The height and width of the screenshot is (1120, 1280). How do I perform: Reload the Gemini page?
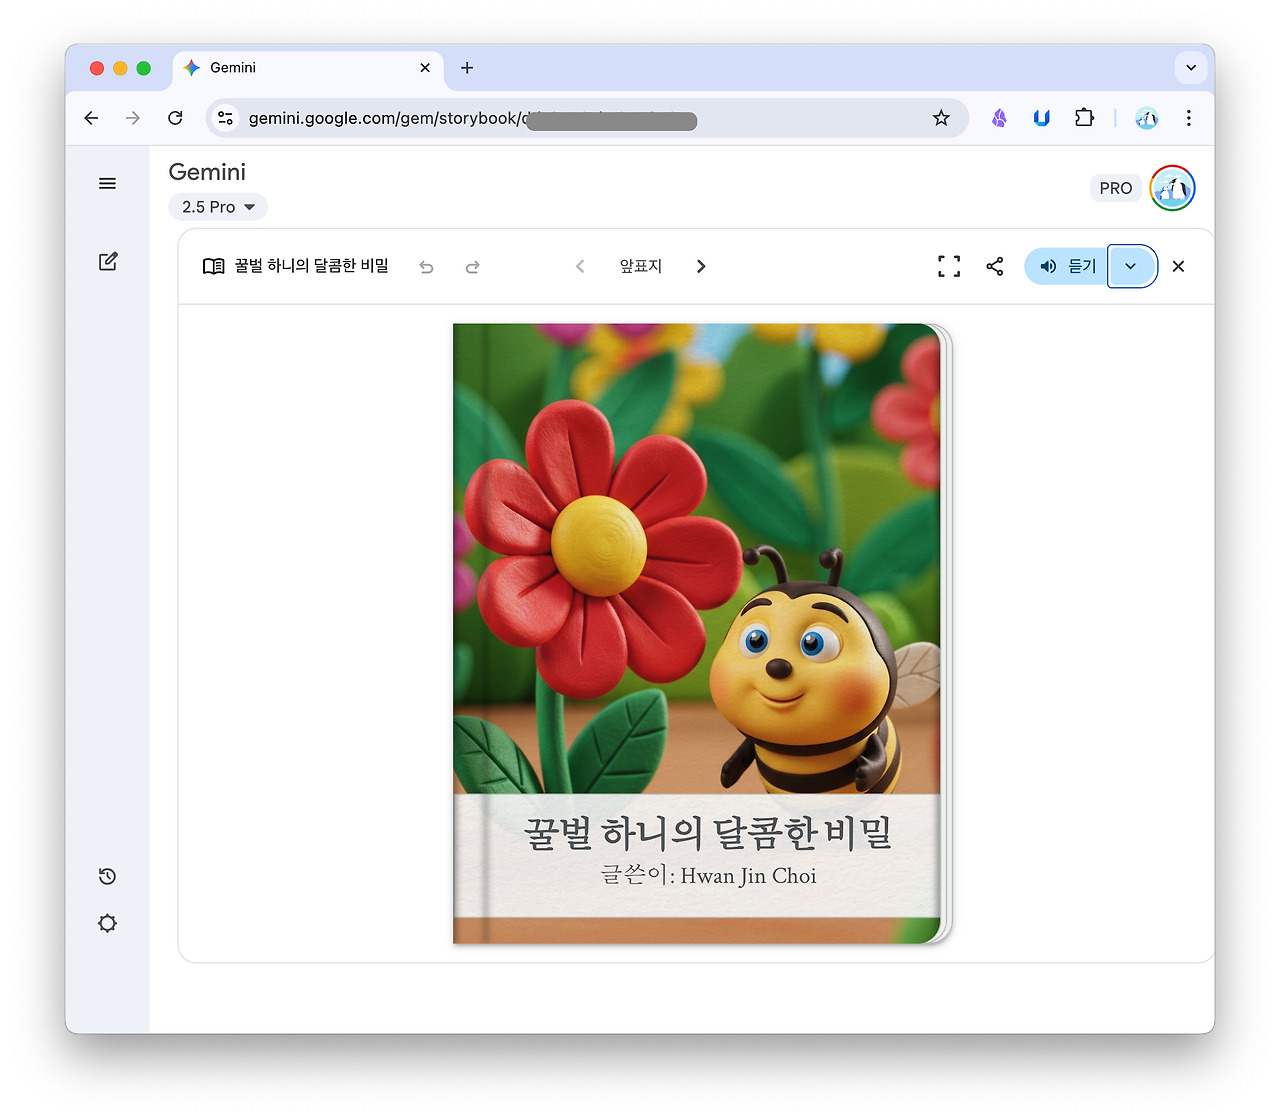click(x=175, y=118)
